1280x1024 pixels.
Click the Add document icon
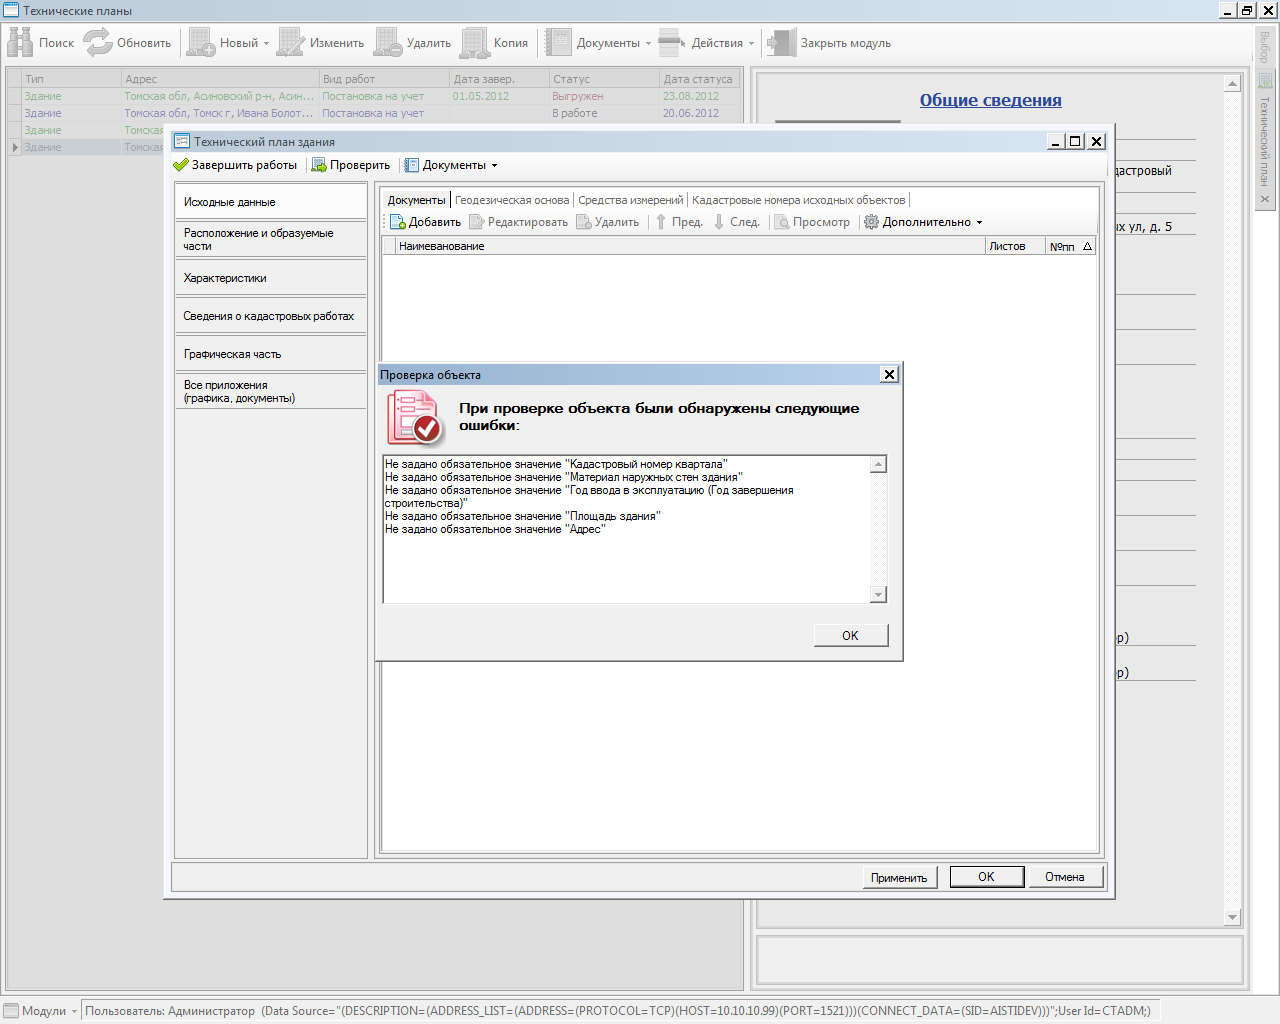pos(397,222)
